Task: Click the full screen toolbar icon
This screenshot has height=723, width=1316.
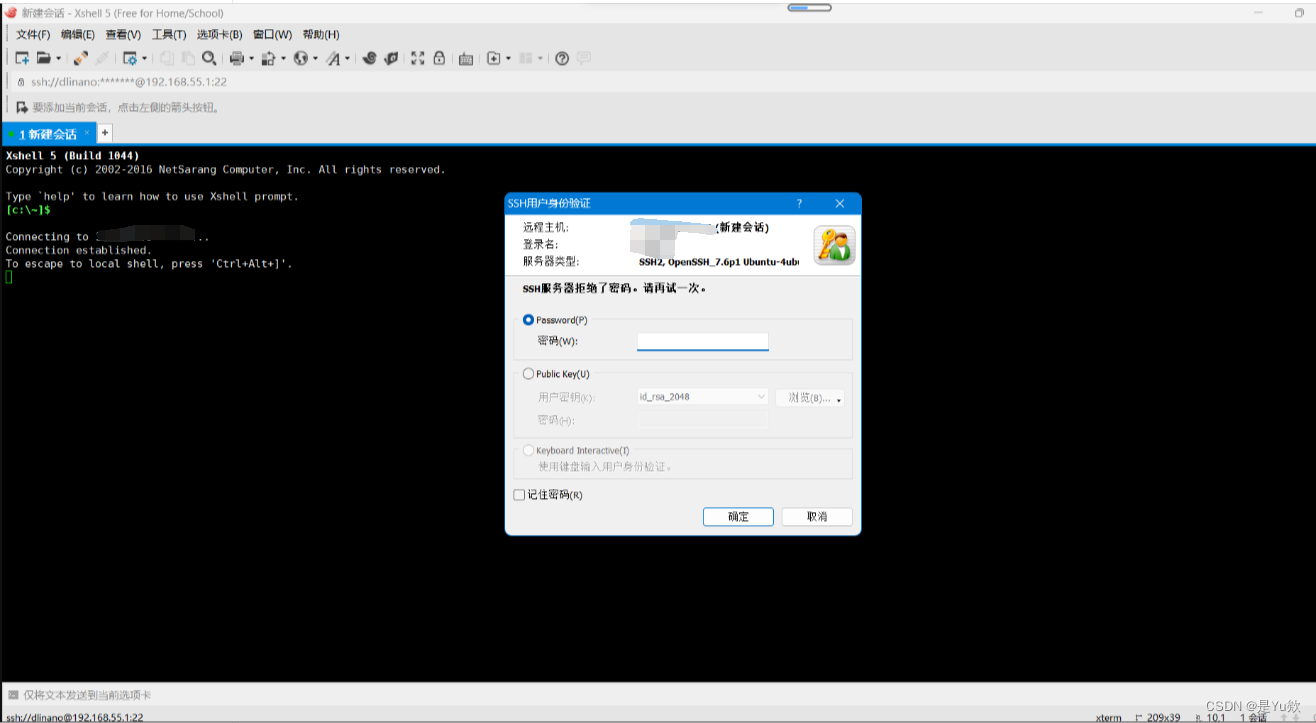Action: (417, 58)
